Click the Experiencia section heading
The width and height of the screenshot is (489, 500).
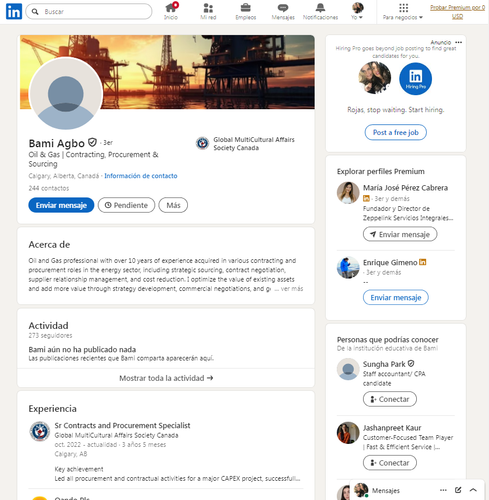point(52,409)
